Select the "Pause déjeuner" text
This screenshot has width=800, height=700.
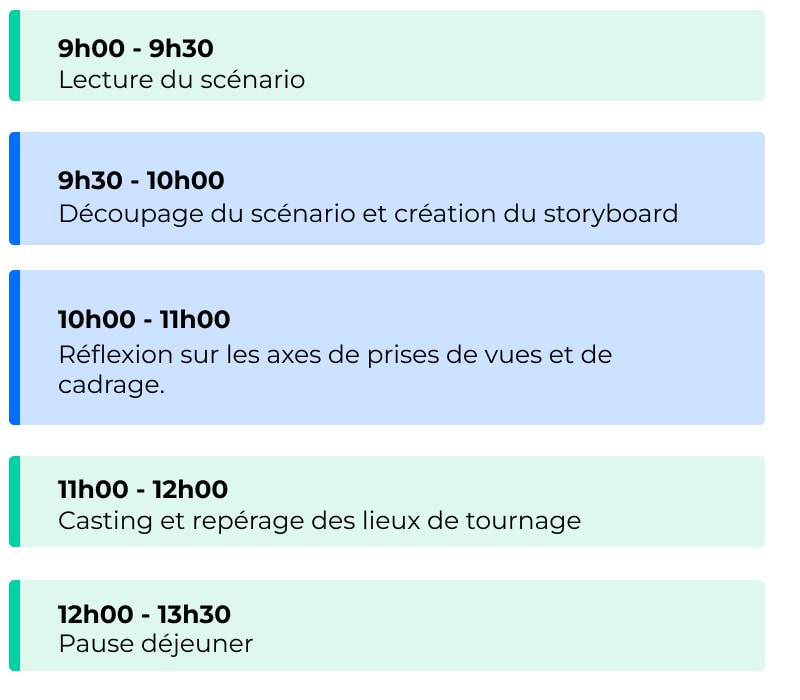coord(155,644)
